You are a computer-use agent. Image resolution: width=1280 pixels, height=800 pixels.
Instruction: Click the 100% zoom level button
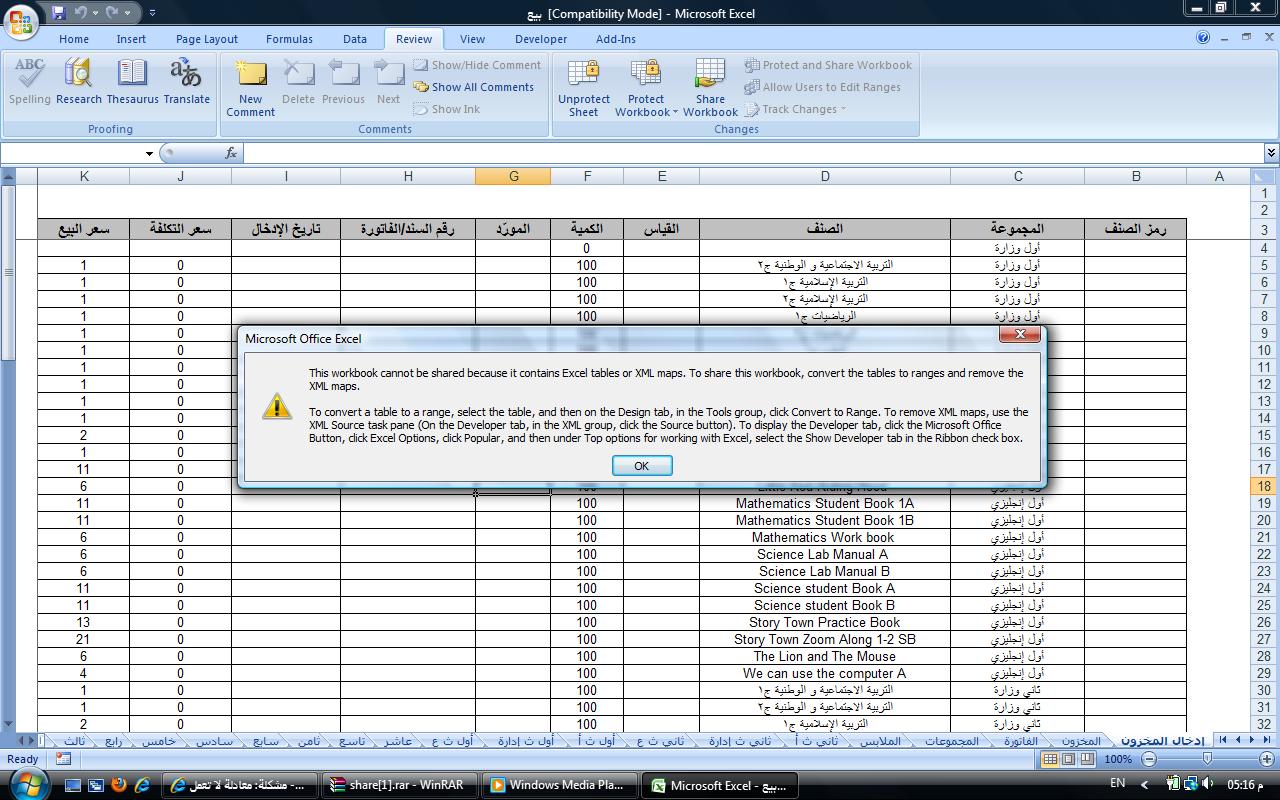[x=1118, y=759]
